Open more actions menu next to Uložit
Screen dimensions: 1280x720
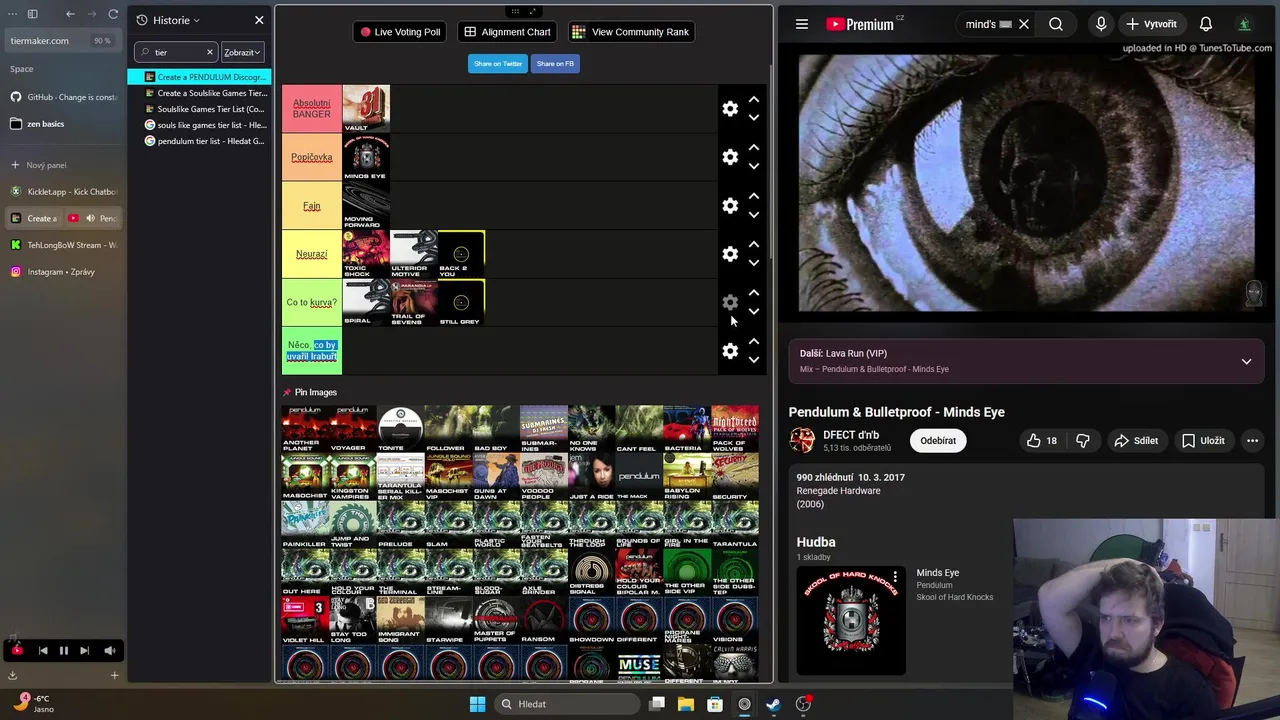coord(1252,441)
